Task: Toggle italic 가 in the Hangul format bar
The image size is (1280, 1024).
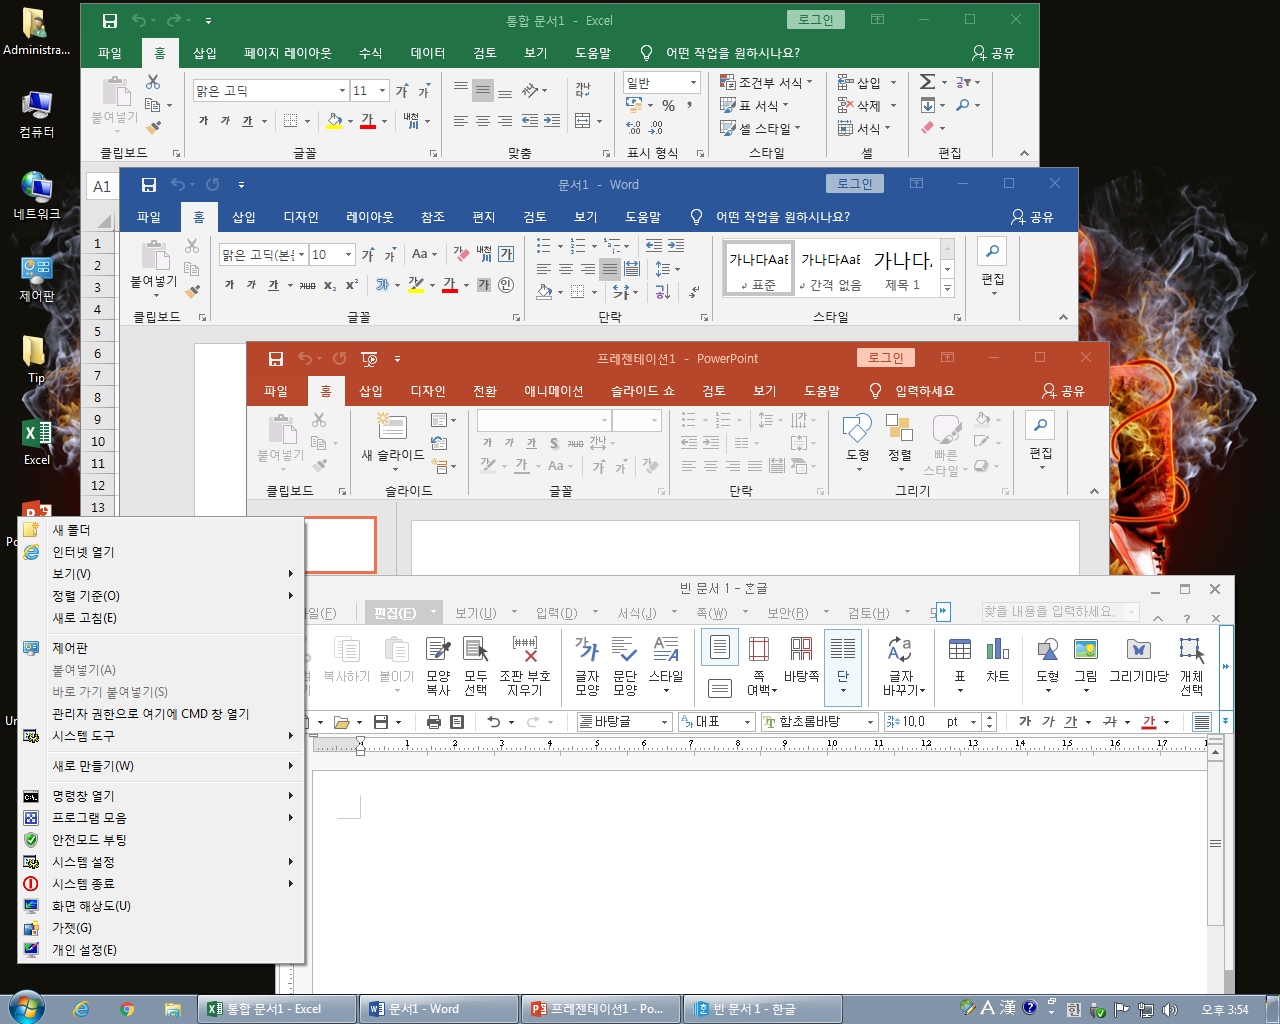Action: 1048,721
